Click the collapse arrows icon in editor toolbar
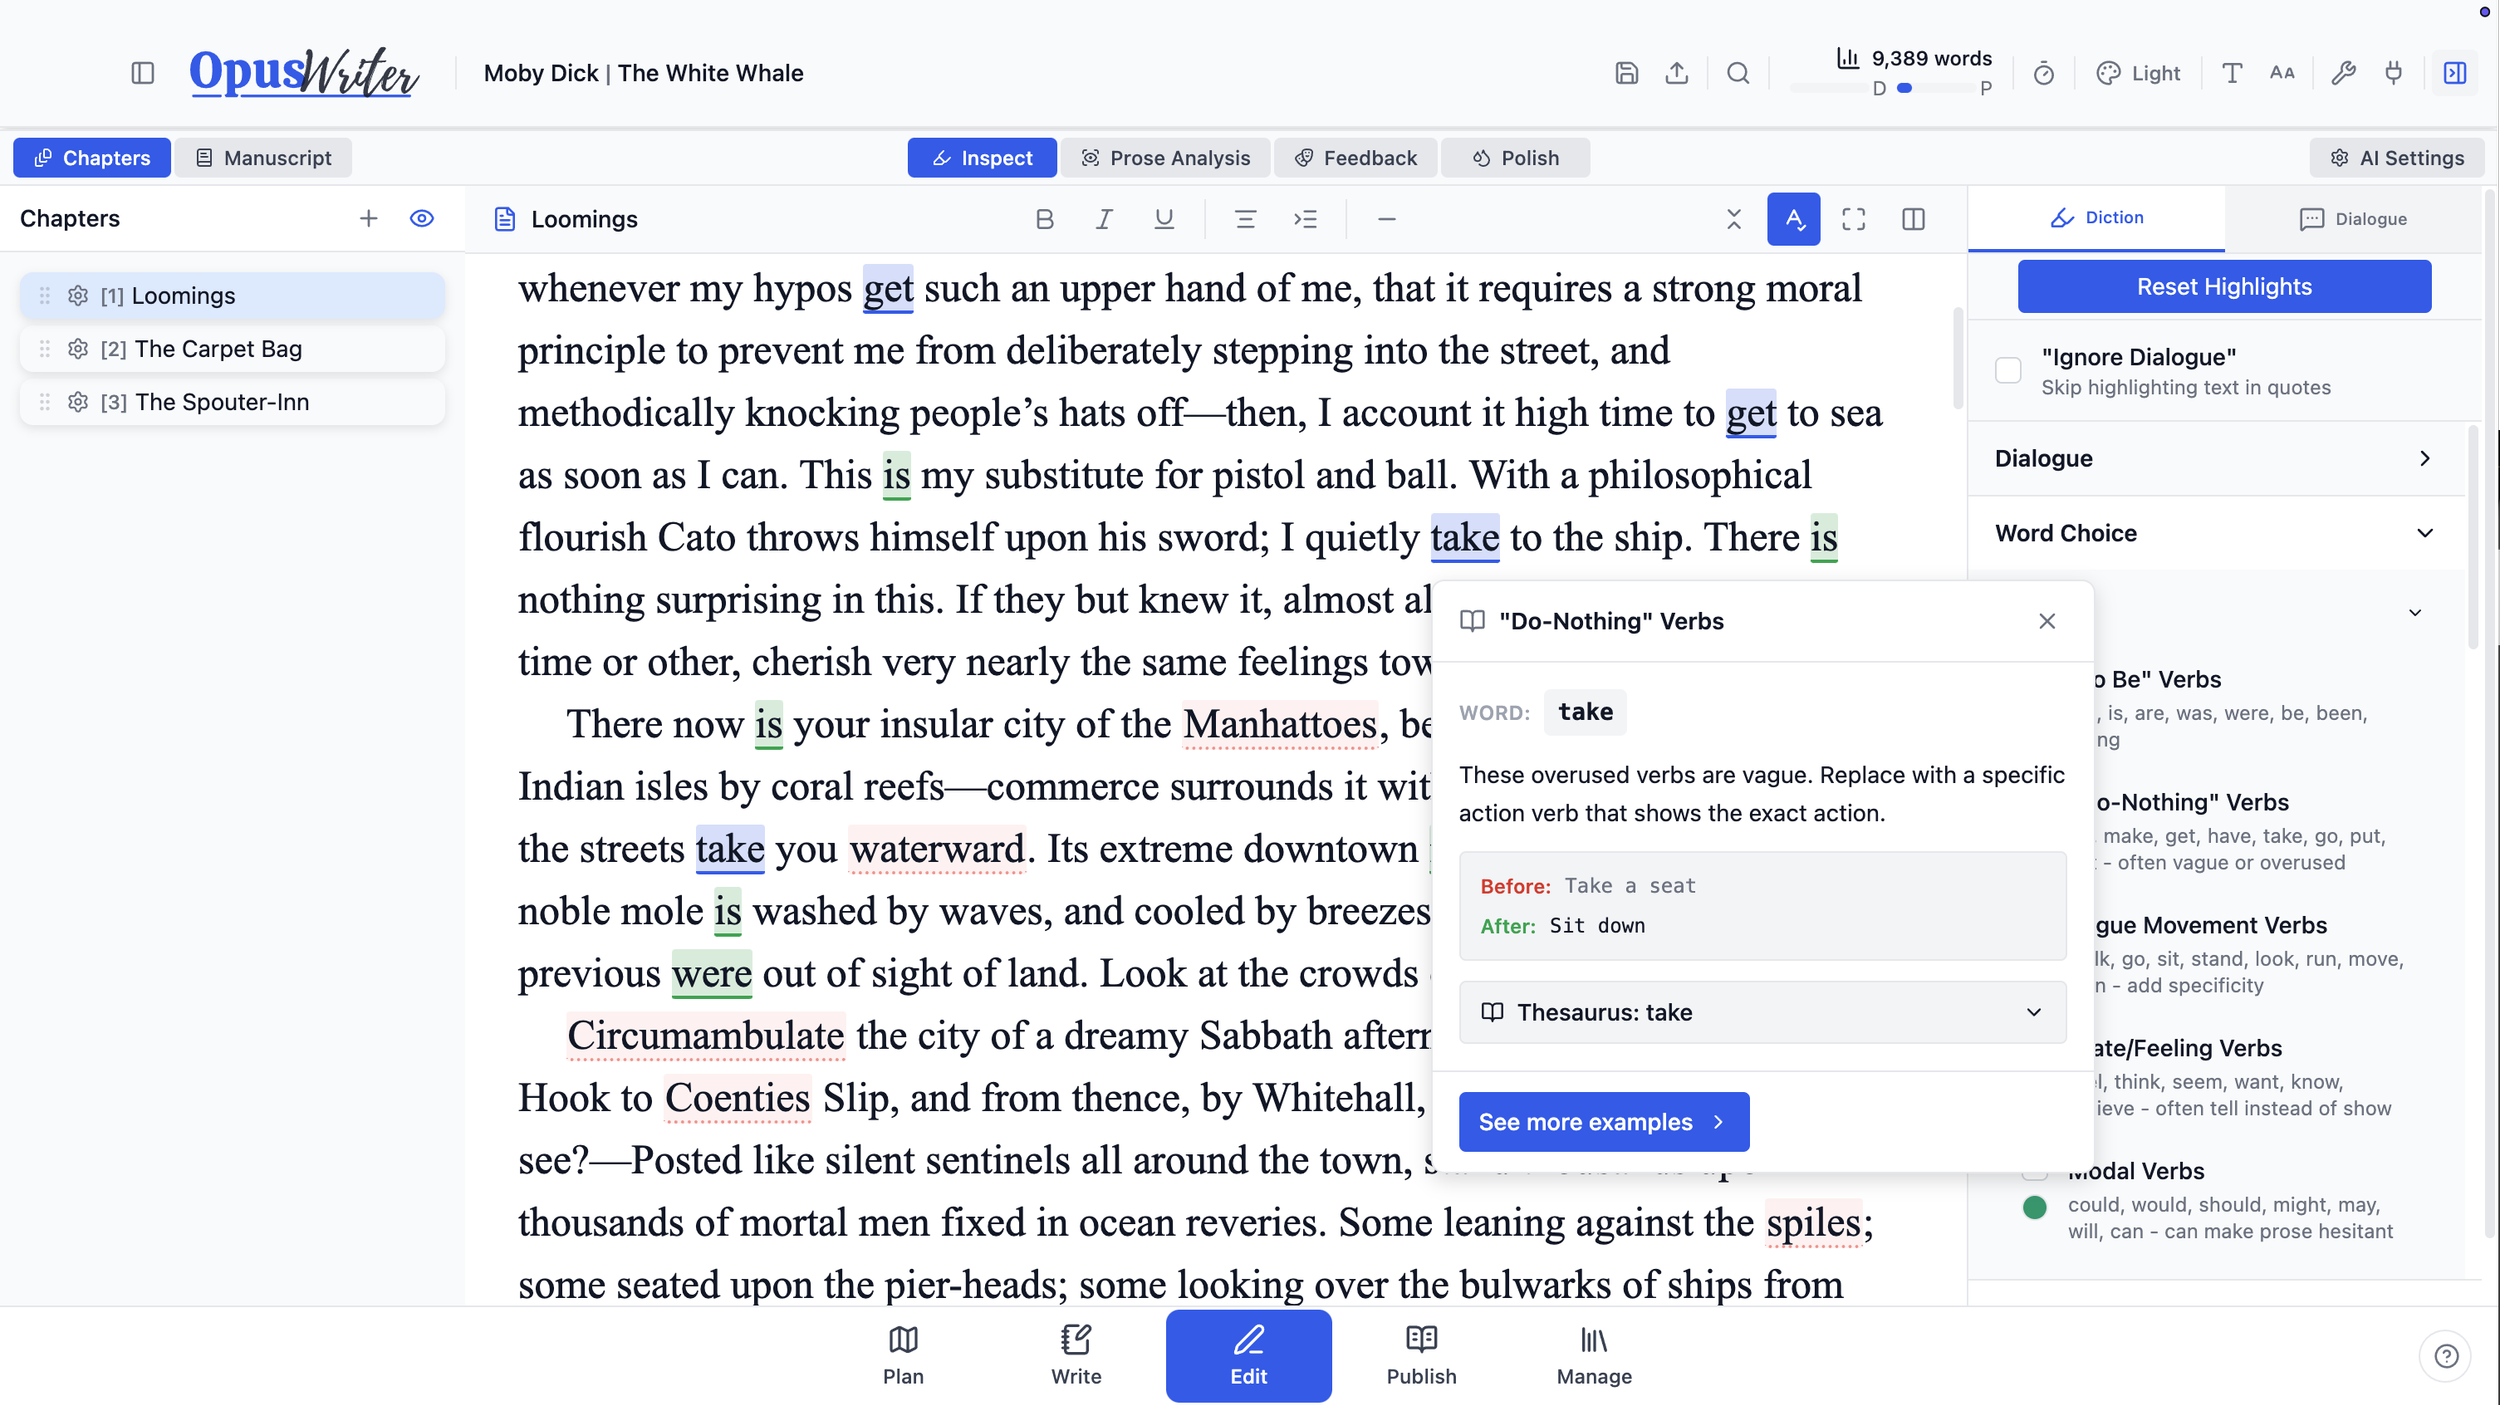The height and width of the screenshot is (1405, 2500). point(1734,219)
